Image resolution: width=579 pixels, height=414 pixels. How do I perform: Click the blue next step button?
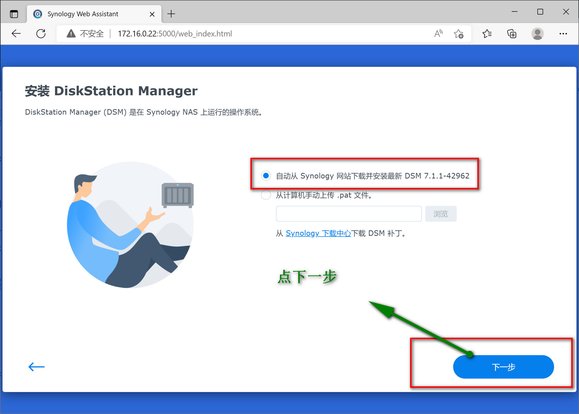point(503,367)
